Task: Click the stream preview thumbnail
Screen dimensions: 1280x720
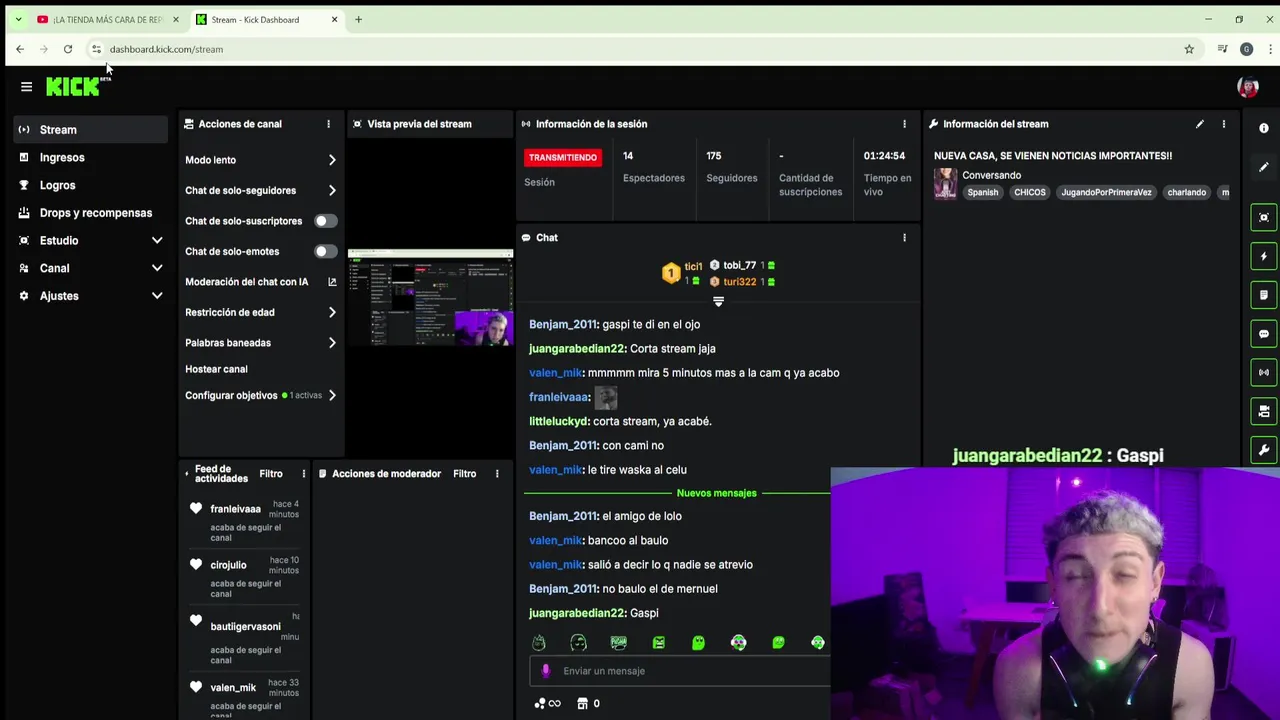Action: pos(430,297)
